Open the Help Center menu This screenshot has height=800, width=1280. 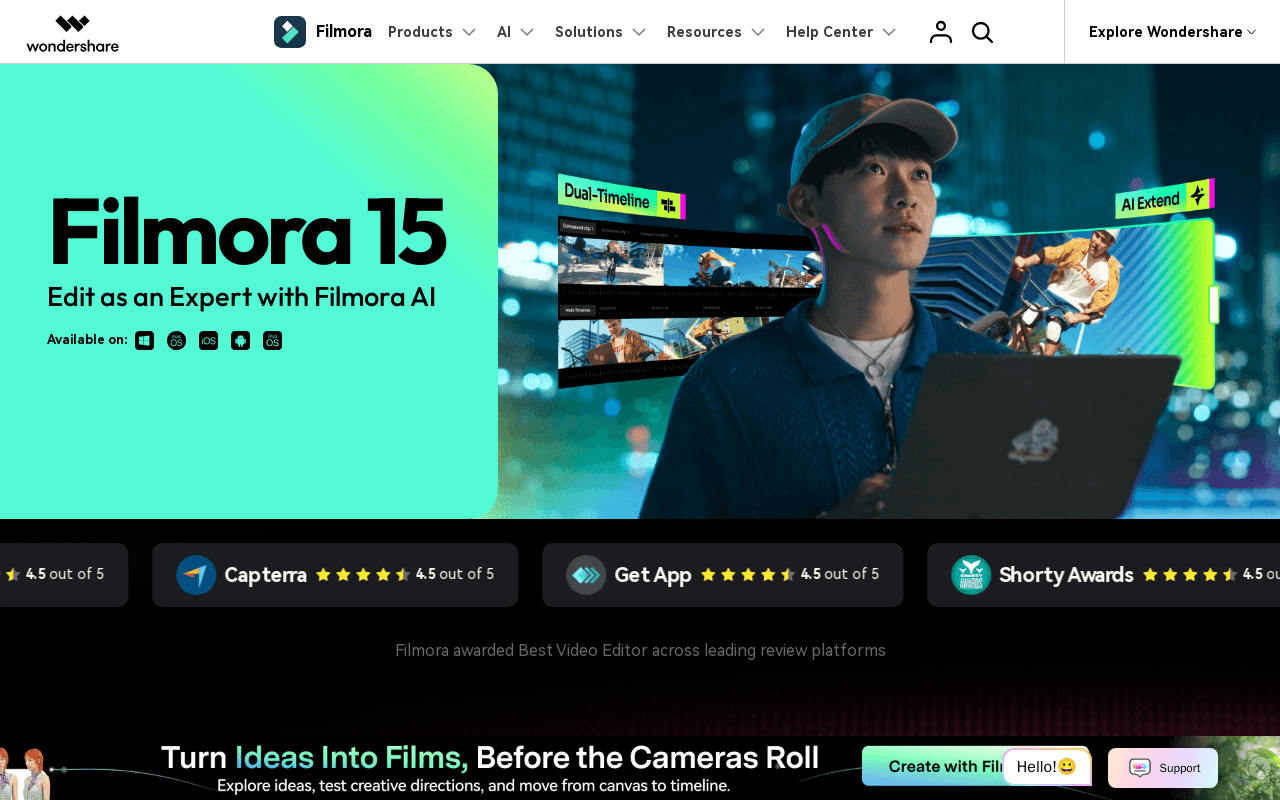pos(829,32)
